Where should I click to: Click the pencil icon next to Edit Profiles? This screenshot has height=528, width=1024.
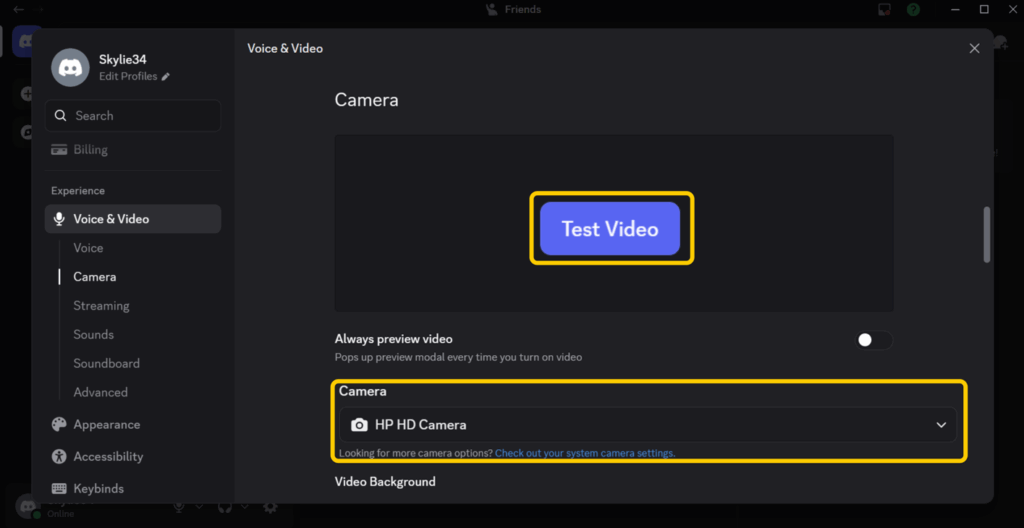point(166,76)
